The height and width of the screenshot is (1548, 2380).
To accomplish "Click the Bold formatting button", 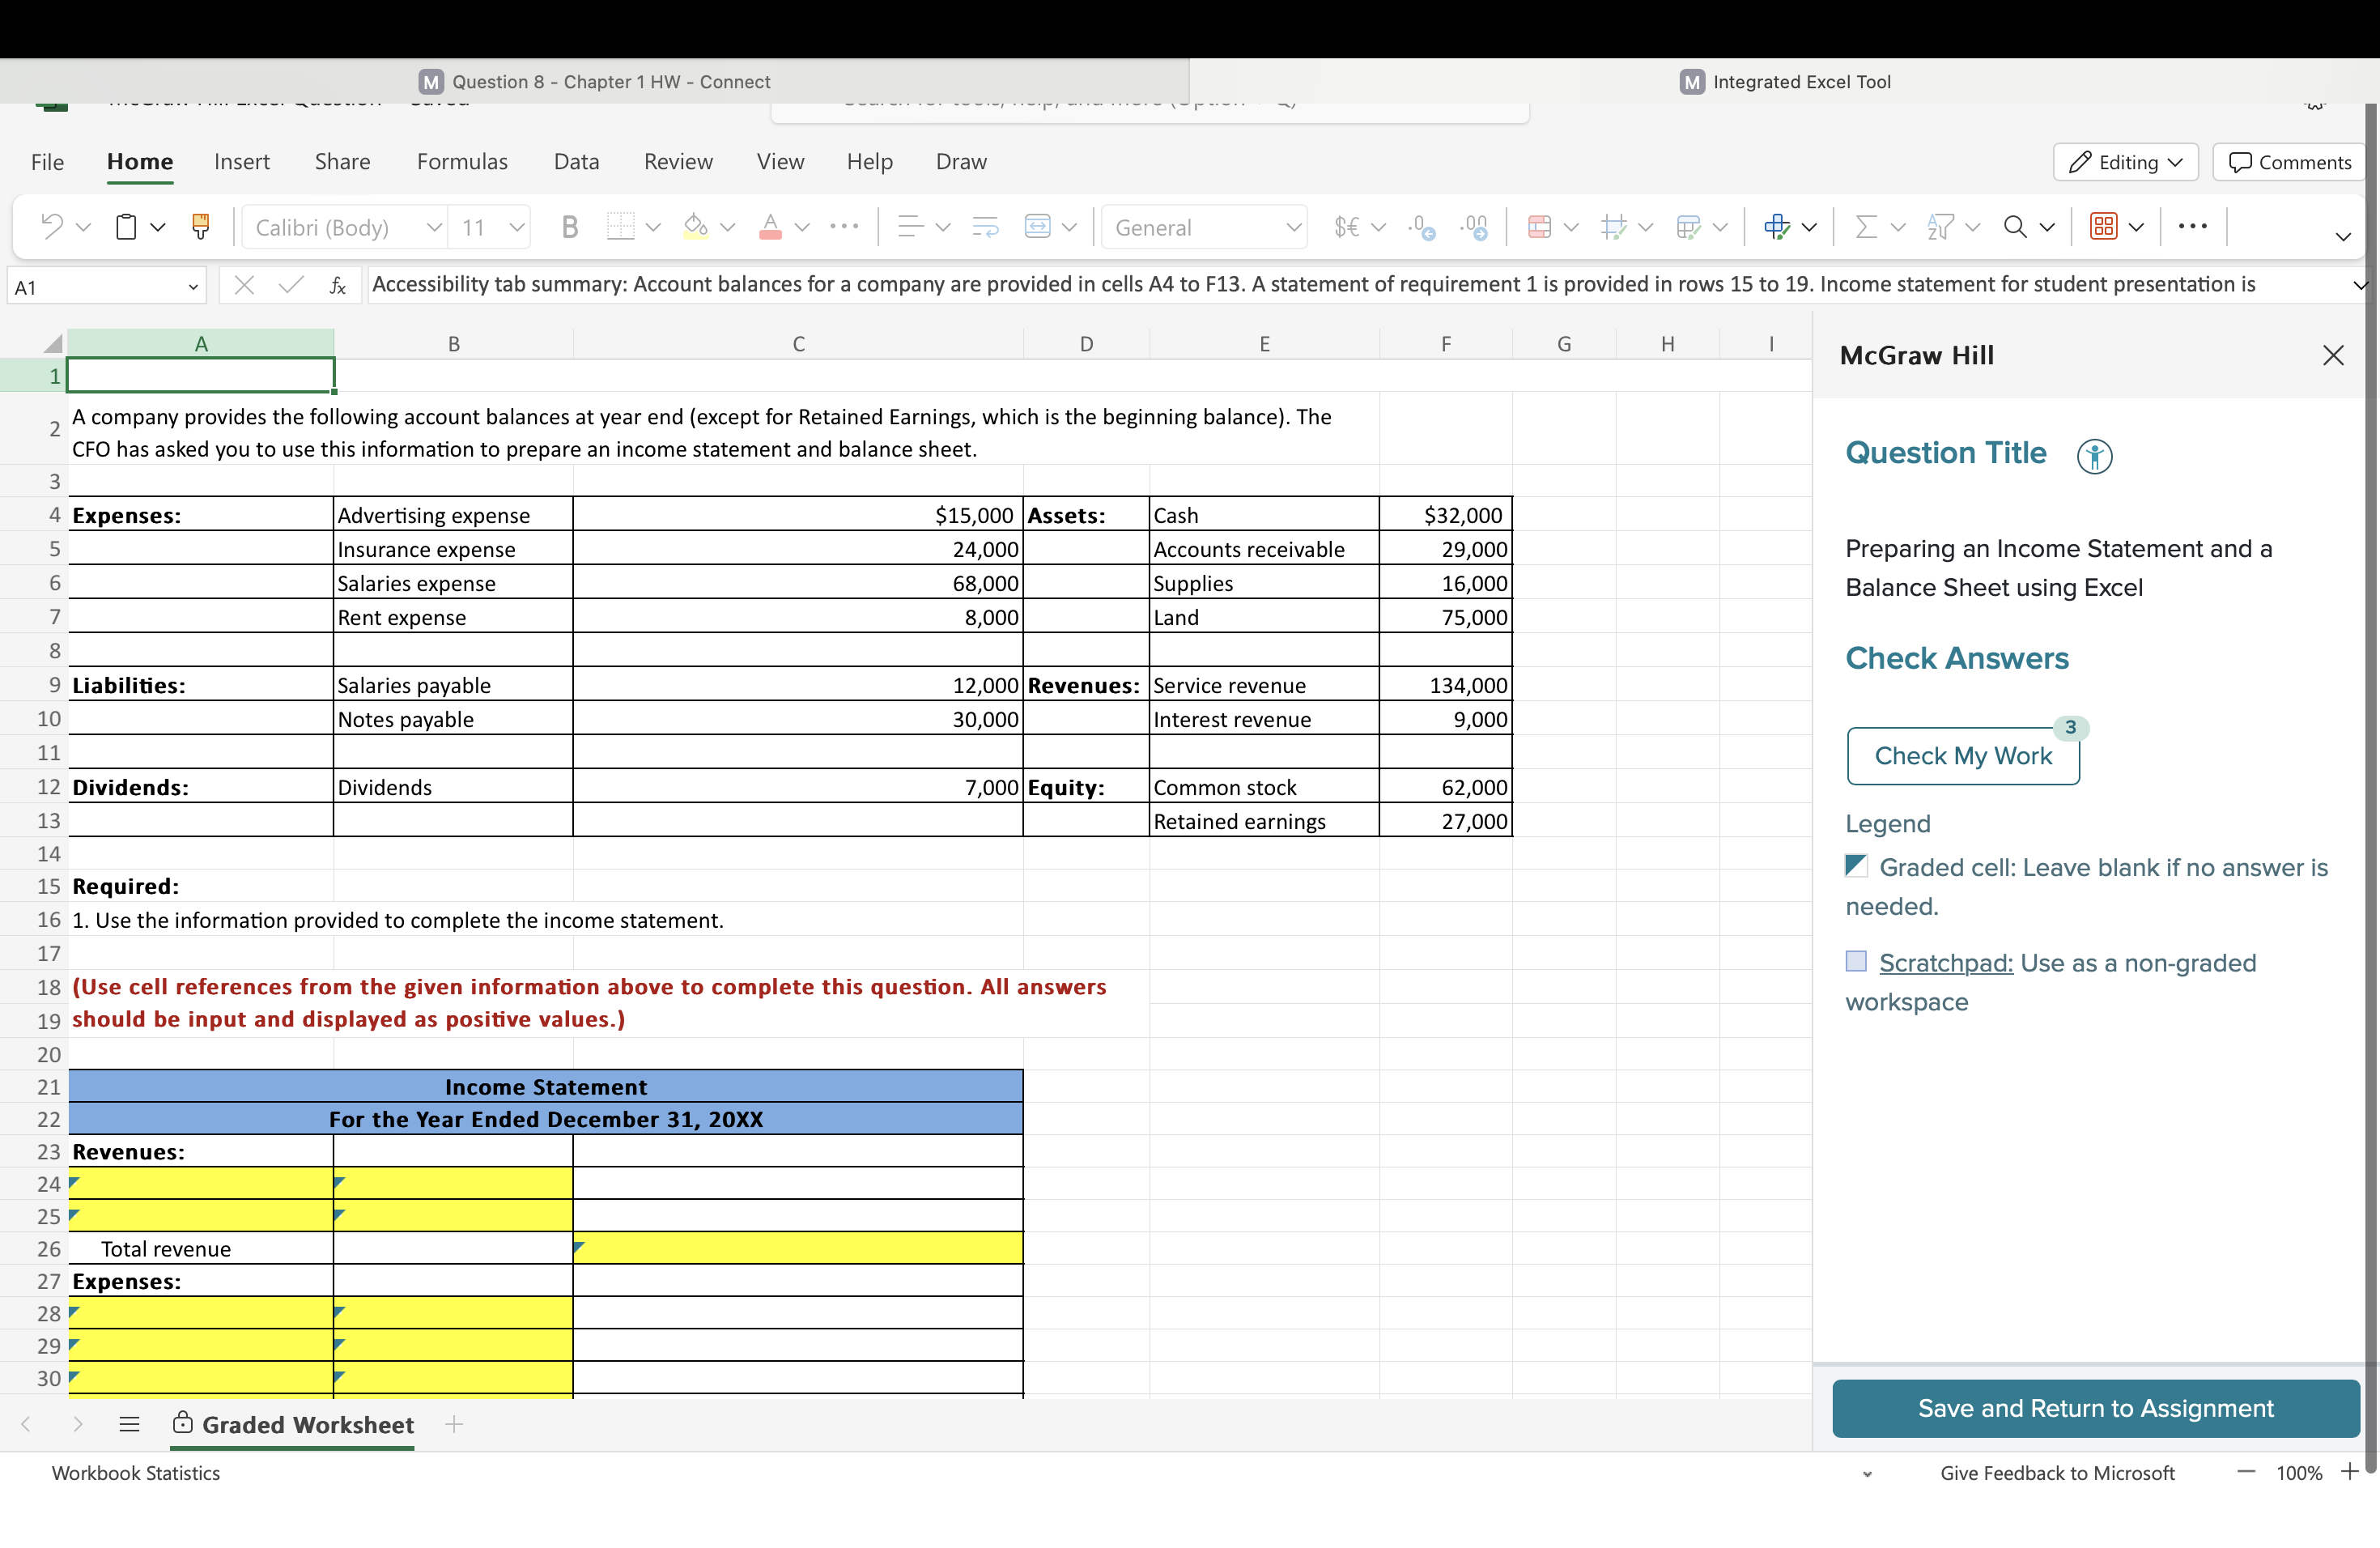I will click(x=569, y=227).
